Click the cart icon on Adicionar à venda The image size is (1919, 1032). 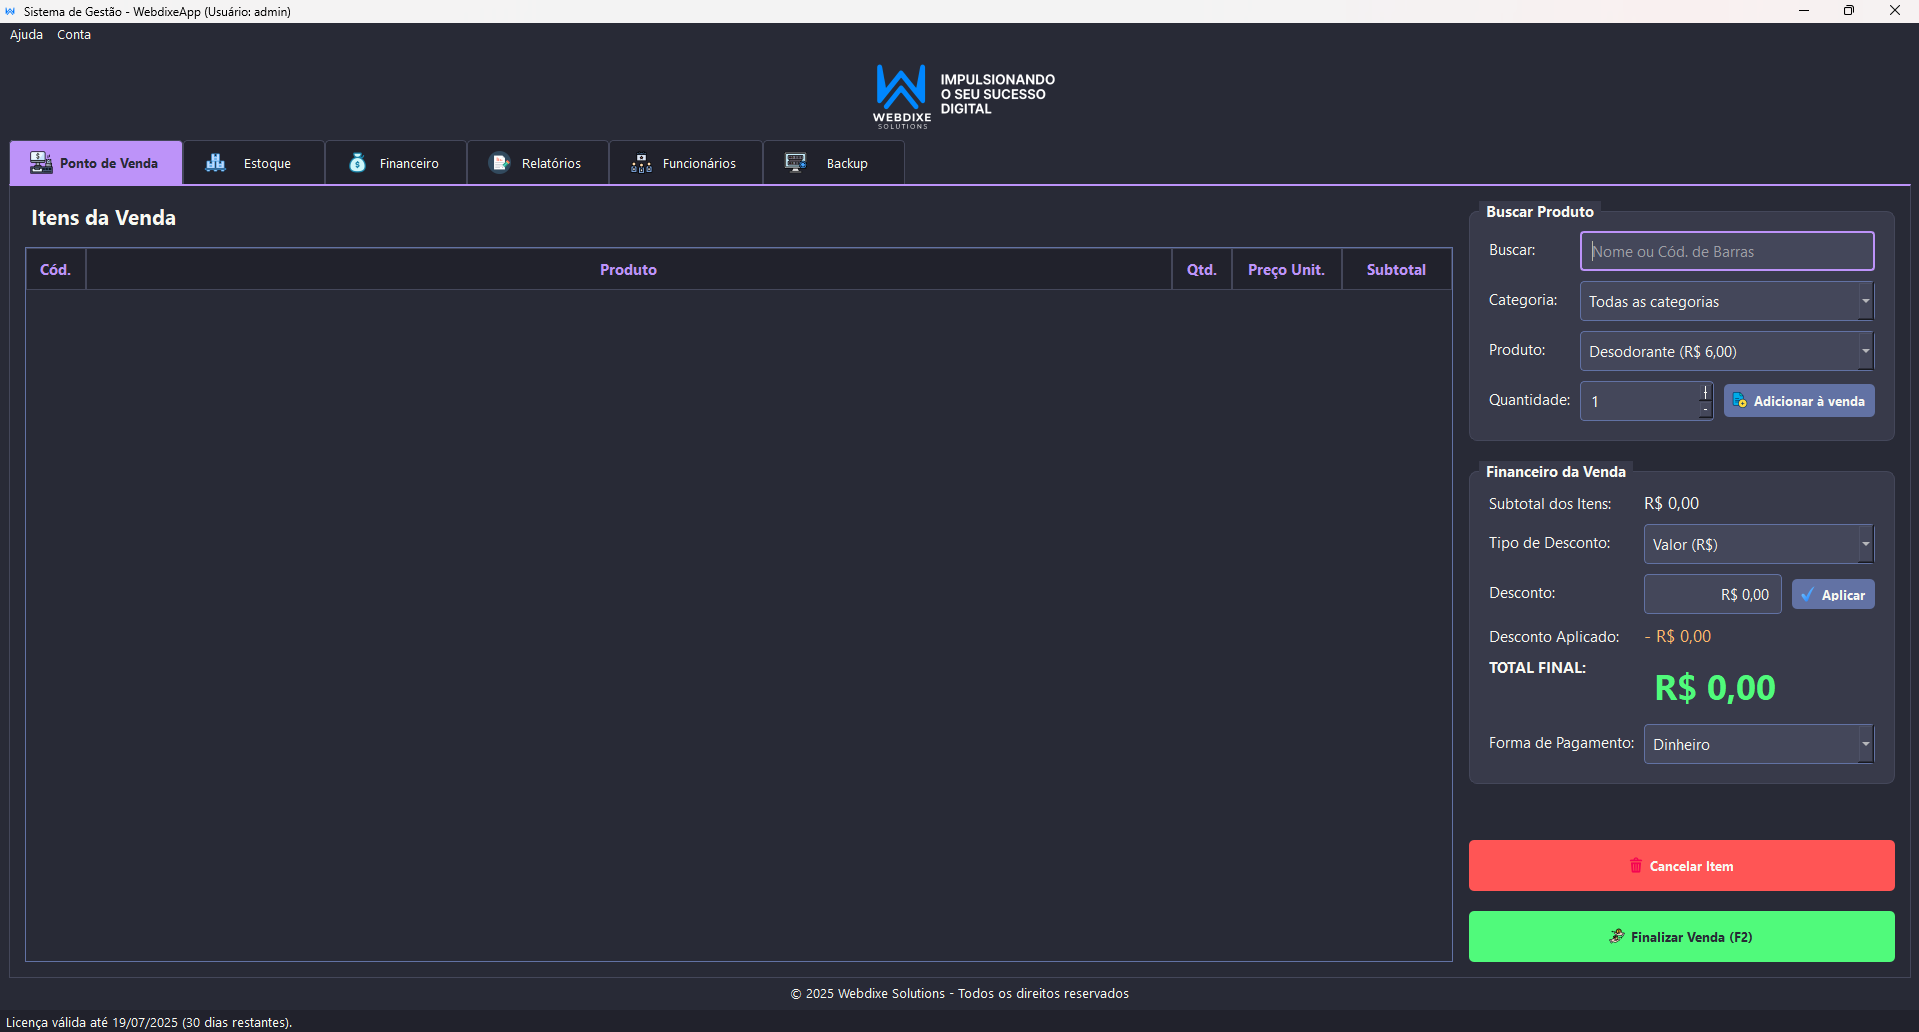[1738, 400]
